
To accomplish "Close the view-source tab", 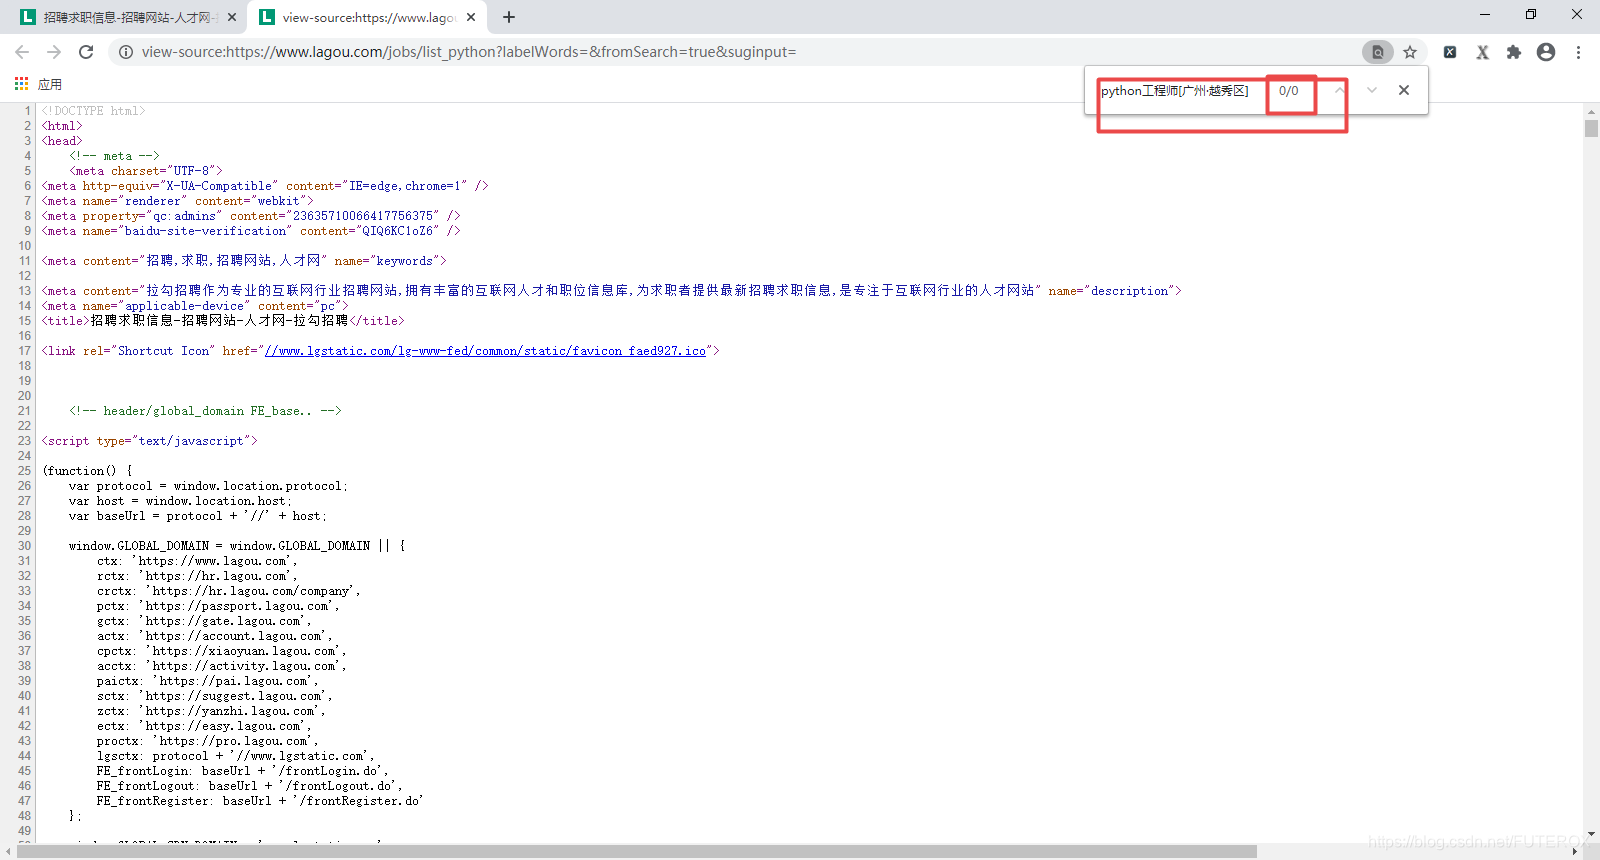I will [471, 17].
